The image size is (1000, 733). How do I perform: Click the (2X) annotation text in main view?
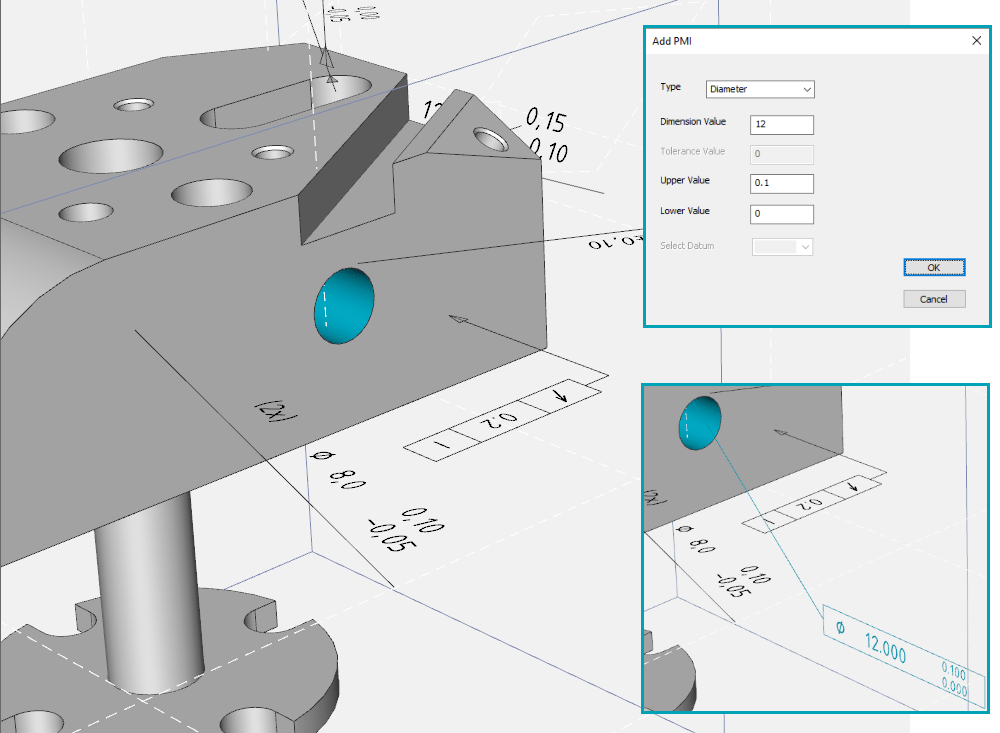[270, 416]
